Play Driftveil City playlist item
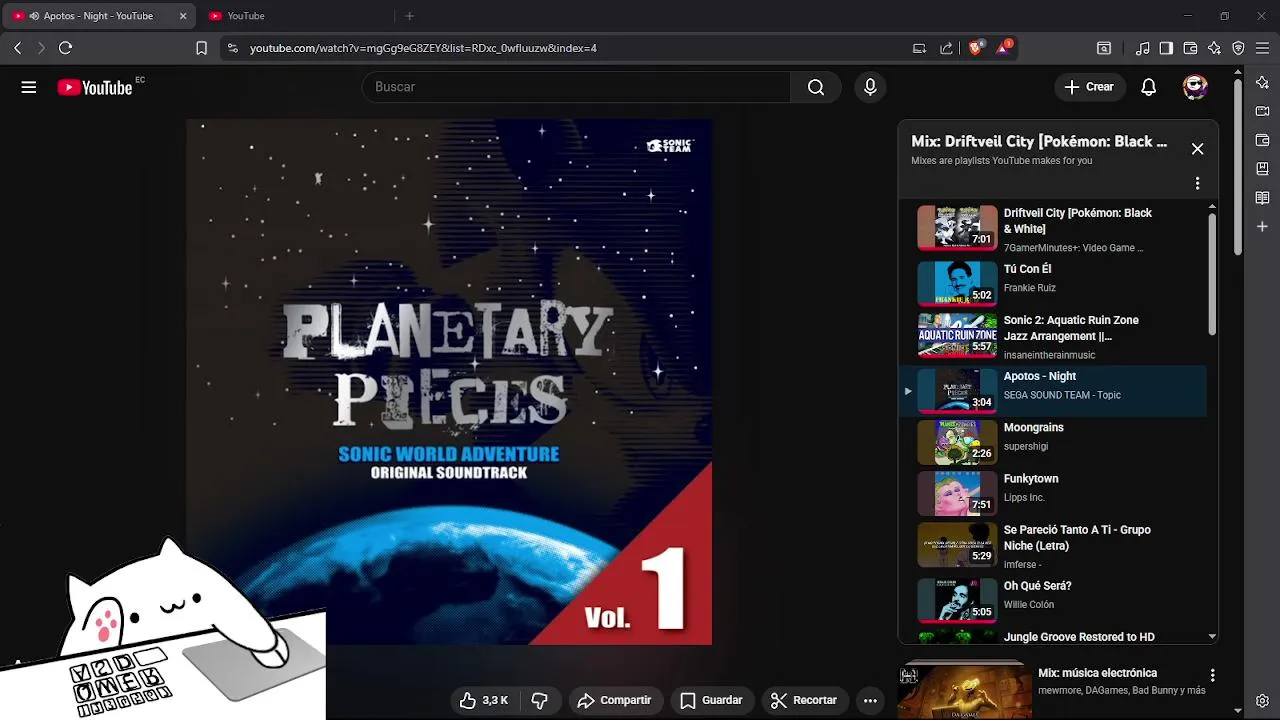Image resolution: width=1280 pixels, height=720 pixels. point(1053,228)
